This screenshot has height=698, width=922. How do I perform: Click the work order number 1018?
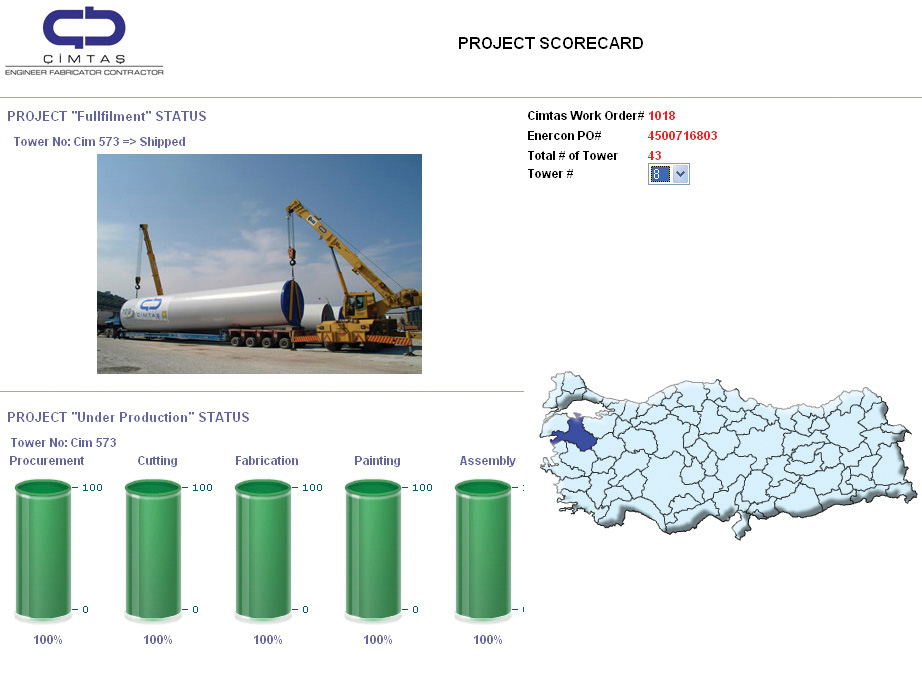662,116
